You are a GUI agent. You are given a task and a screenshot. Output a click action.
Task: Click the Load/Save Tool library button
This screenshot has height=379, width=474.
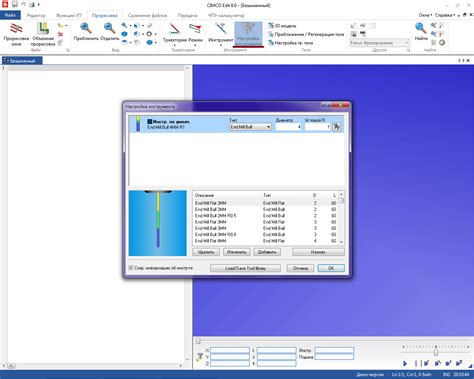click(245, 268)
